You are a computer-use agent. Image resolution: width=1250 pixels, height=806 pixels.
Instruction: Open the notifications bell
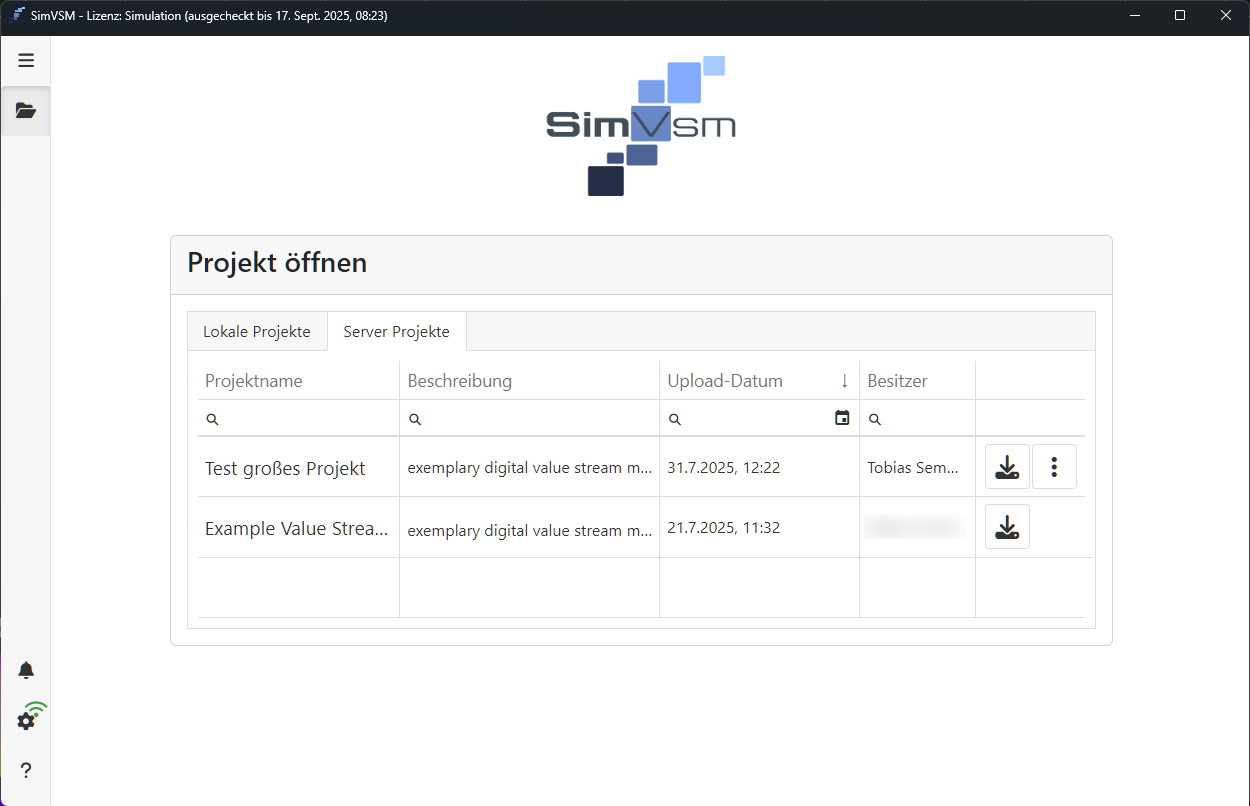pos(26,670)
